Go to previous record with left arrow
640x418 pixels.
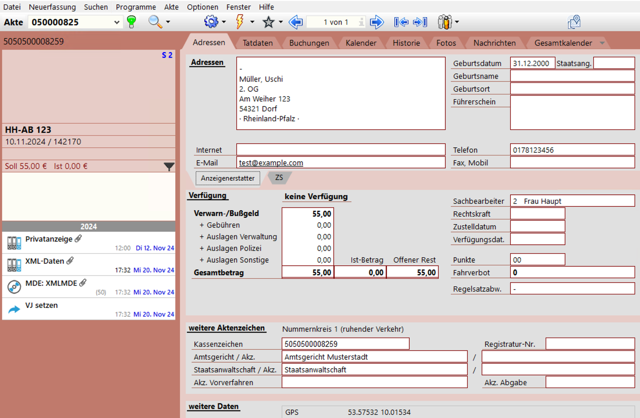296,22
